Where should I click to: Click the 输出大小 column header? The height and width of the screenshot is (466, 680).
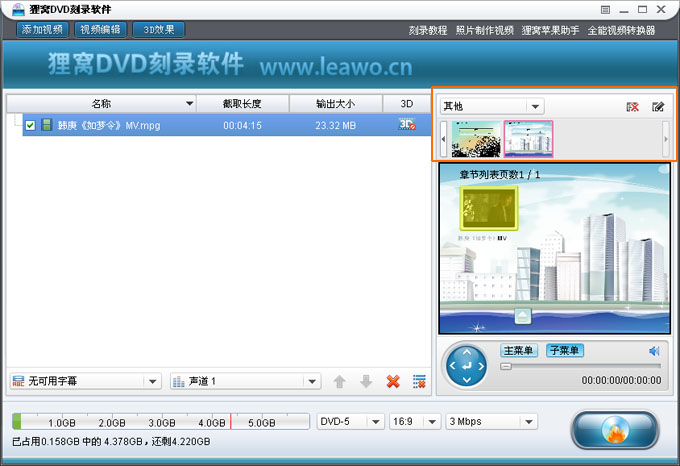(x=336, y=104)
